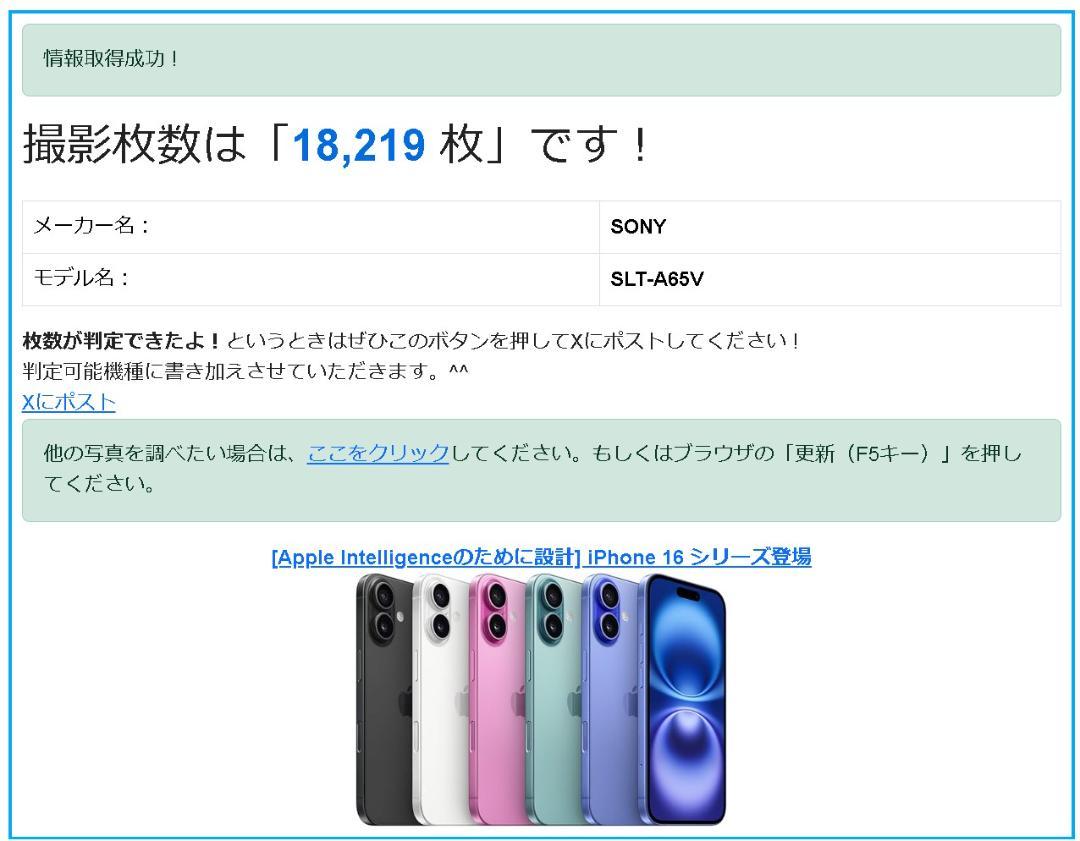1080x841 pixels.
Task: Click the green '他の写真を調べたい場合は' notice box
Action: pyautogui.click(x=541, y=470)
